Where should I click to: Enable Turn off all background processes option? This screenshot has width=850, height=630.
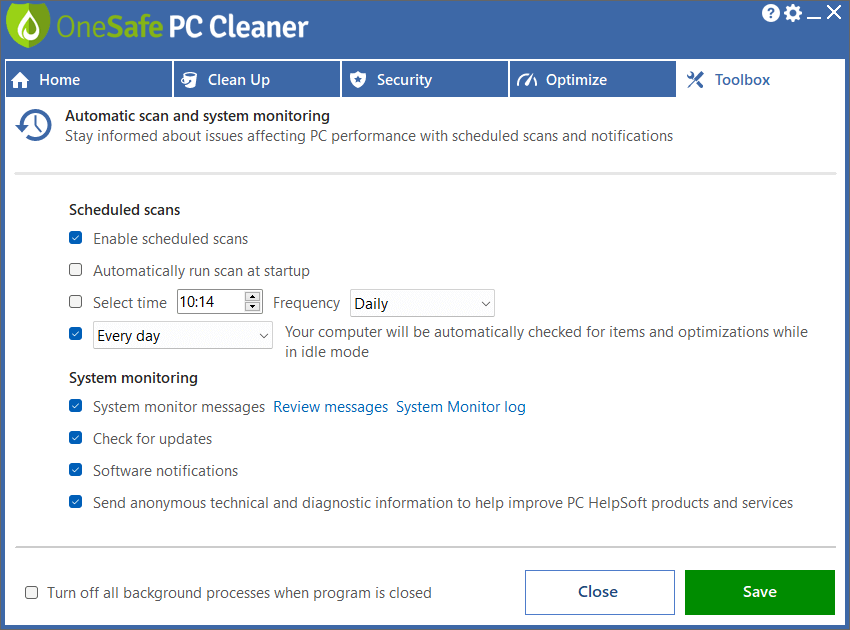coord(31,593)
